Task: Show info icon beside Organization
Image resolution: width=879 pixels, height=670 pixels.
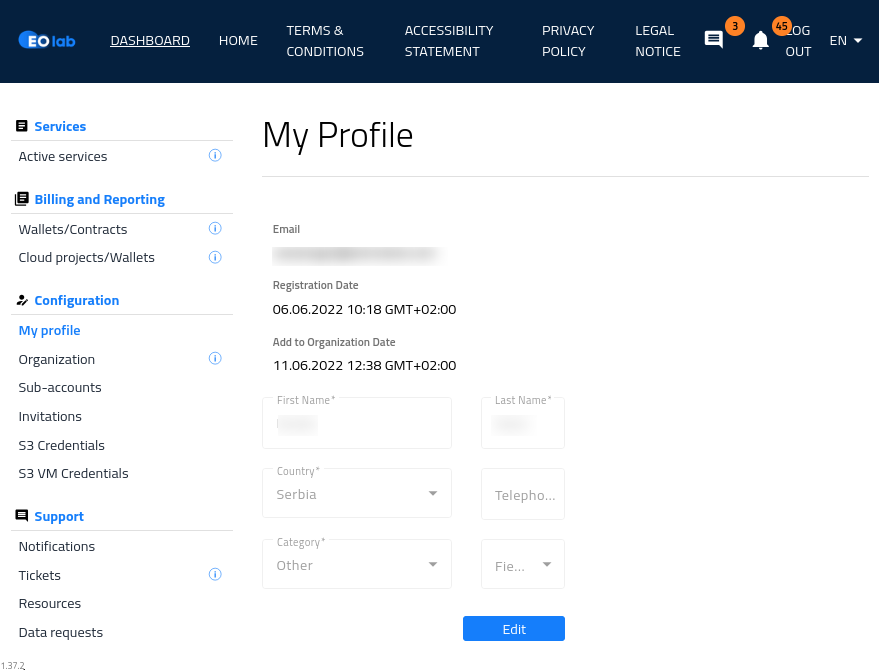Action: 215,358
